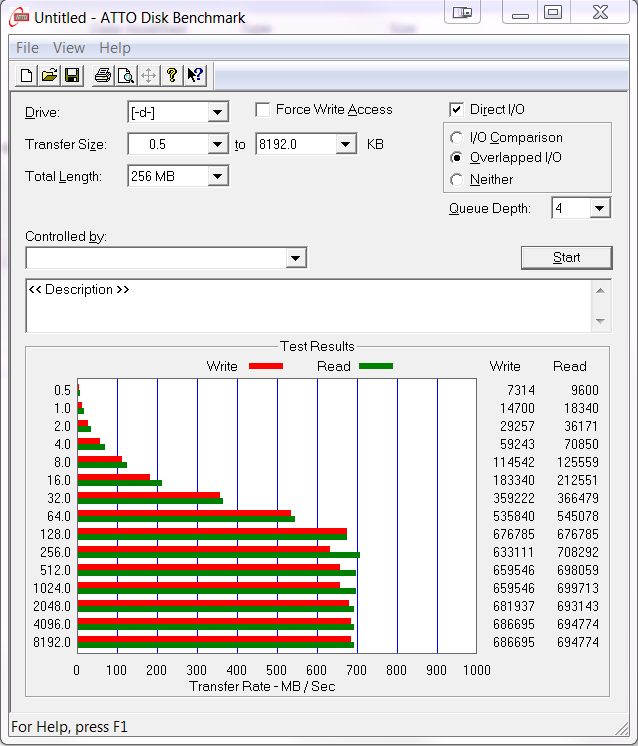The height and width of the screenshot is (746, 638).
Task: Uncheck the Direct I/O checkbox
Action: click(x=457, y=110)
